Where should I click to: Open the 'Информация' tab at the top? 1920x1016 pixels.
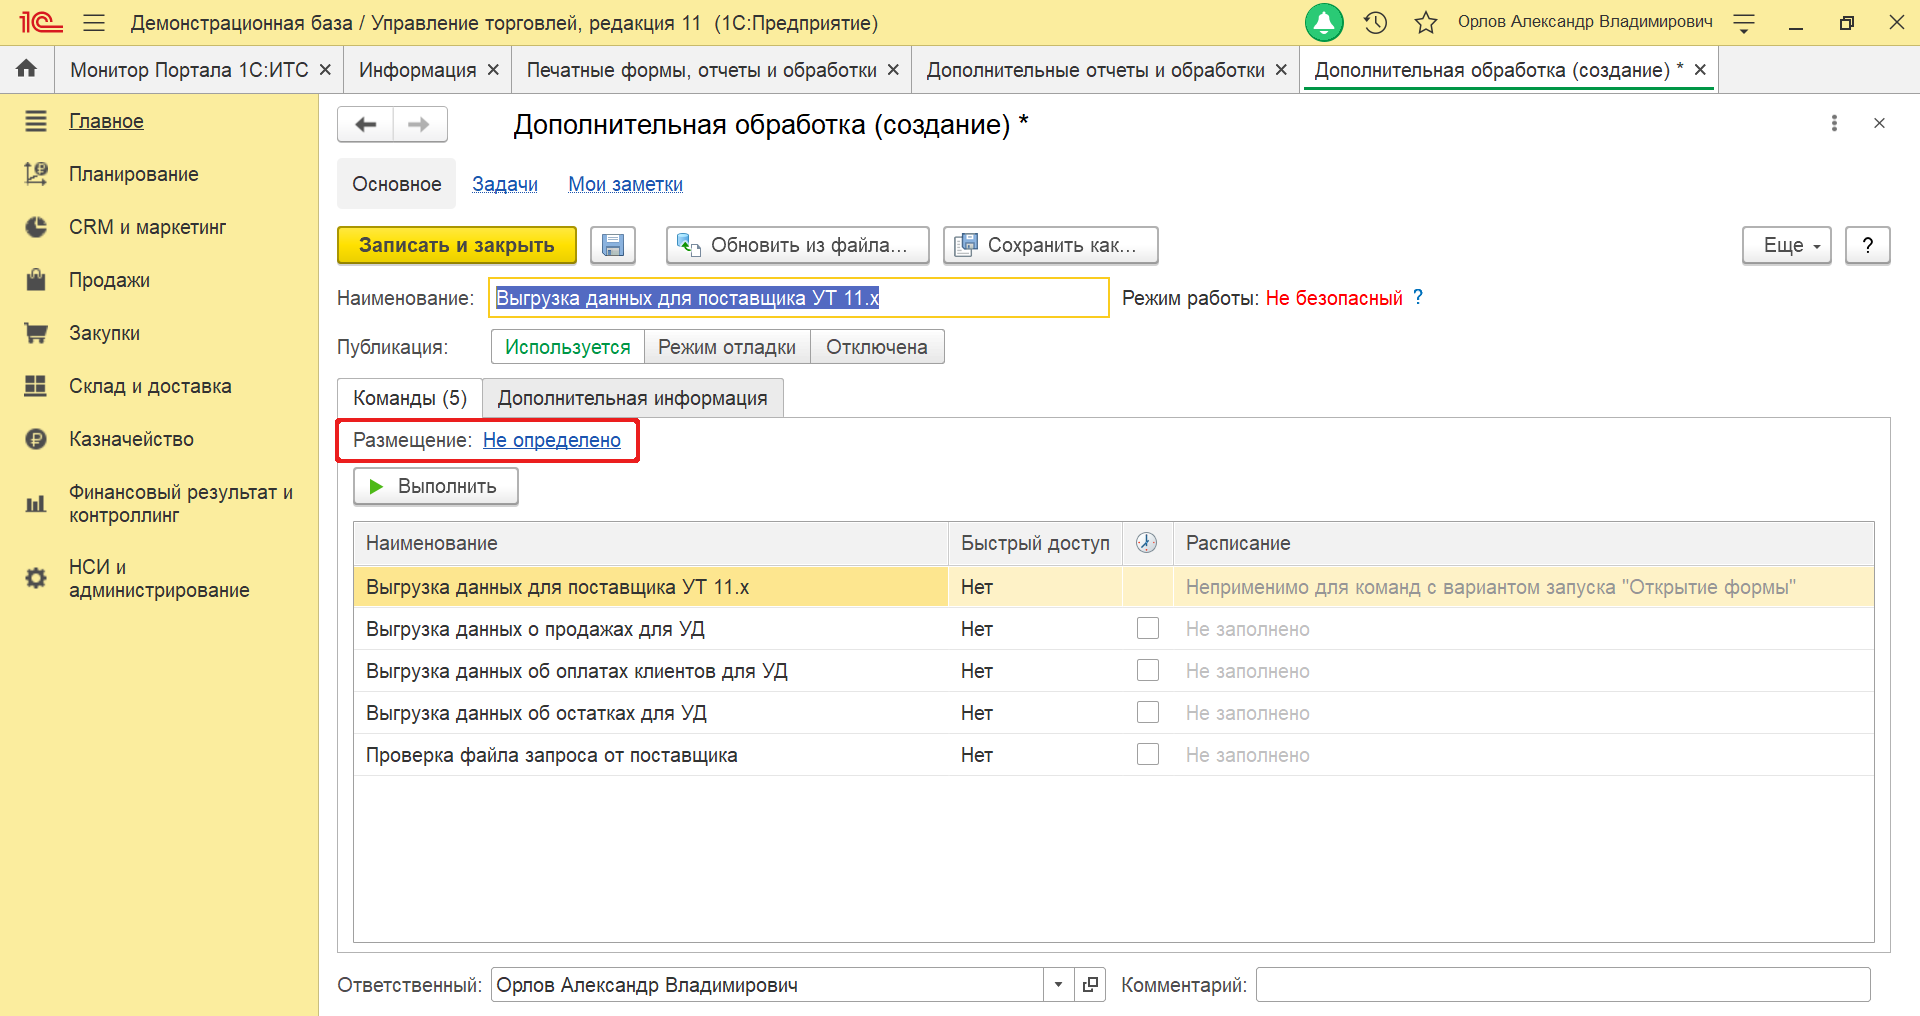417,69
